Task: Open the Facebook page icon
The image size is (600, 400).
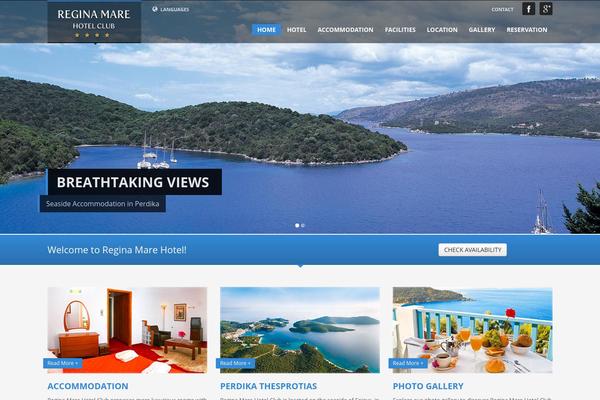Action: pyautogui.click(x=528, y=8)
